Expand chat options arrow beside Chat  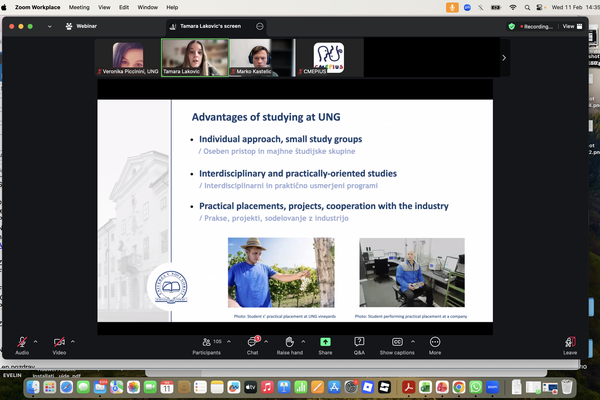(266, 341)
